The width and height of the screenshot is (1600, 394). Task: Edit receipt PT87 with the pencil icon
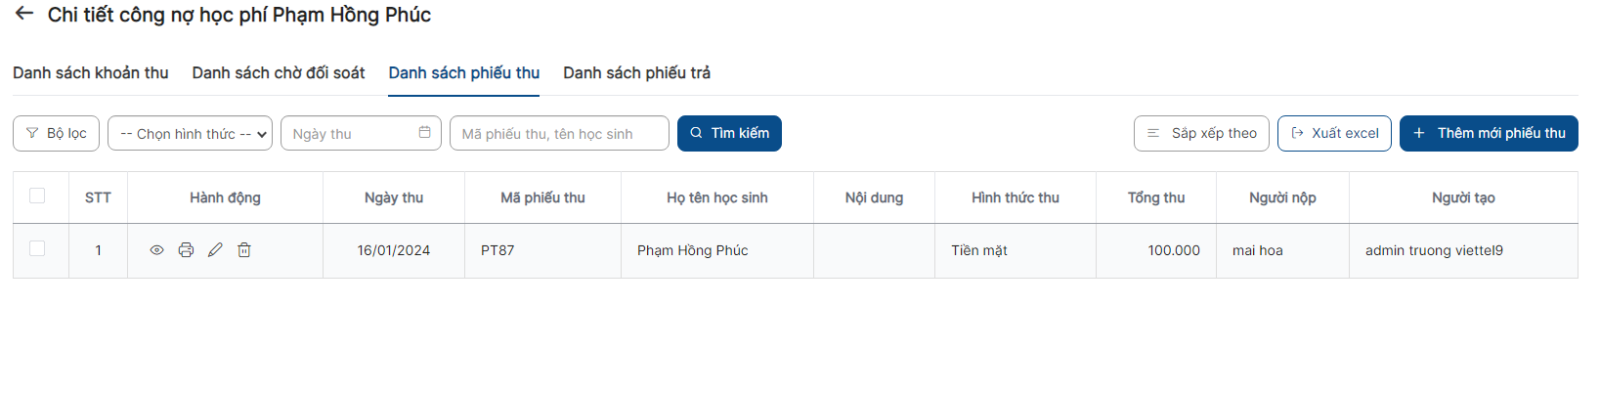pos(215,250)
